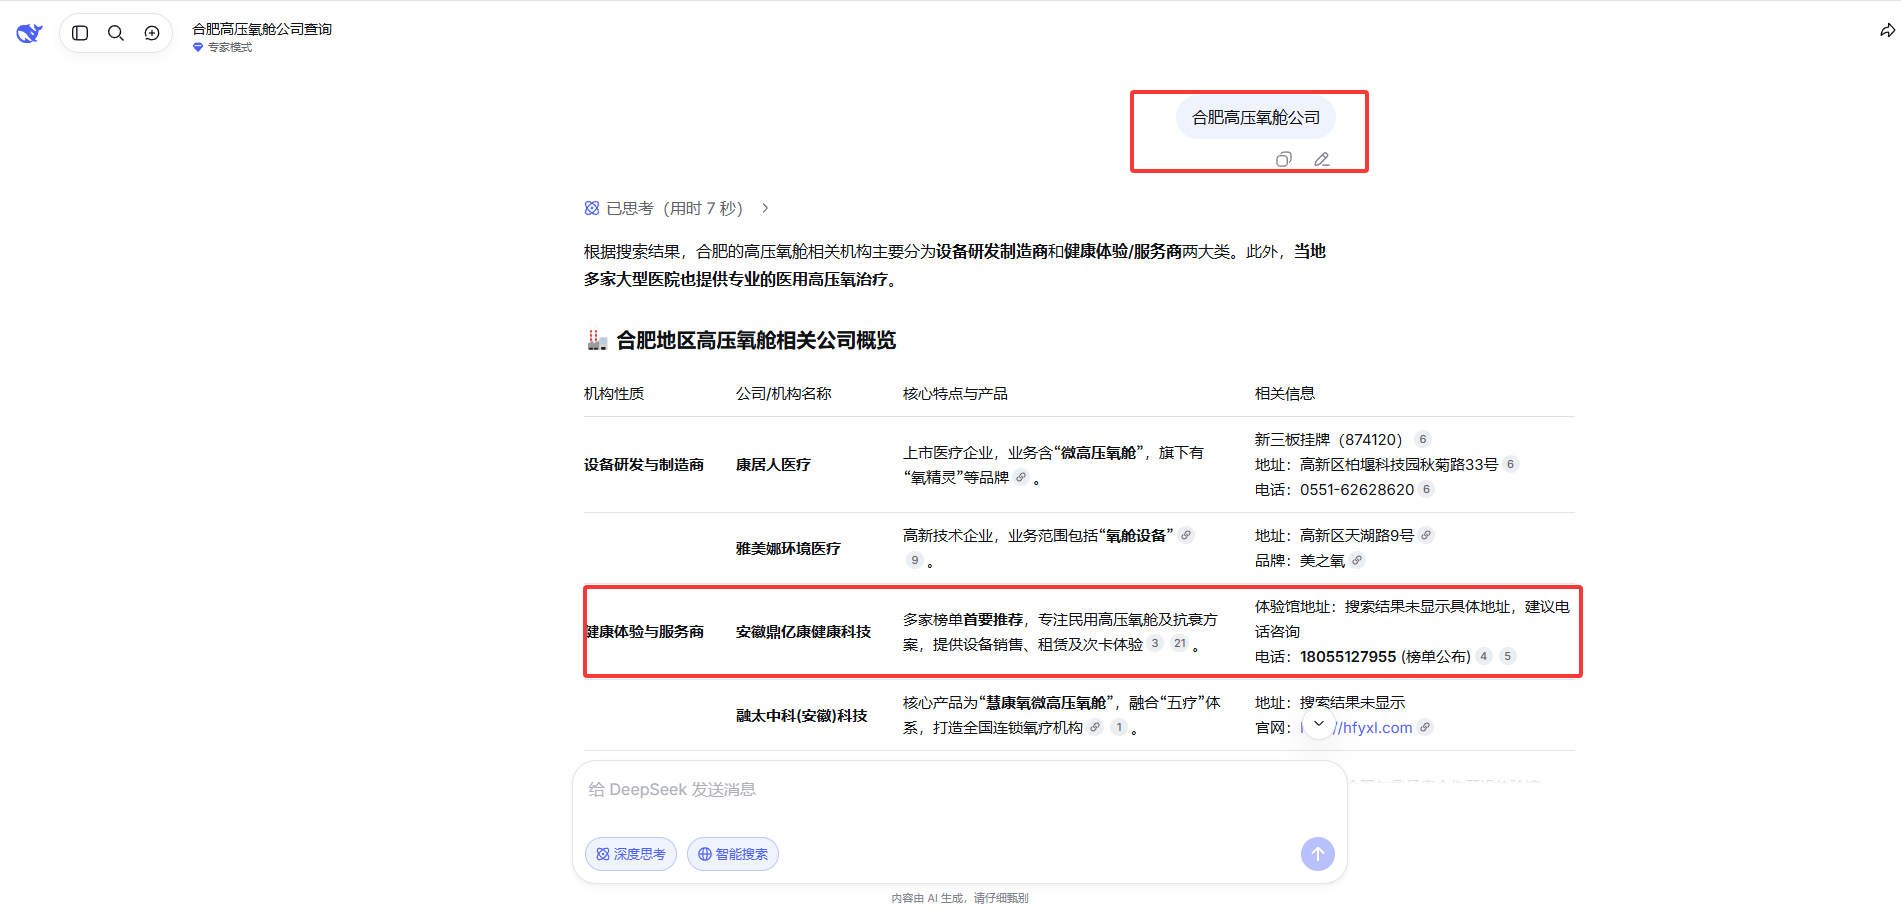Click the company name 安徽鼎亿康健康科技

click(x=803, y=632)
